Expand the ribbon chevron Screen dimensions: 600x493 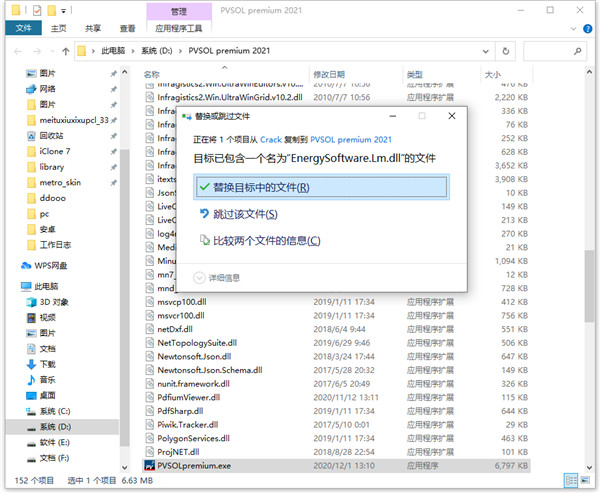(x=573, y=29)
